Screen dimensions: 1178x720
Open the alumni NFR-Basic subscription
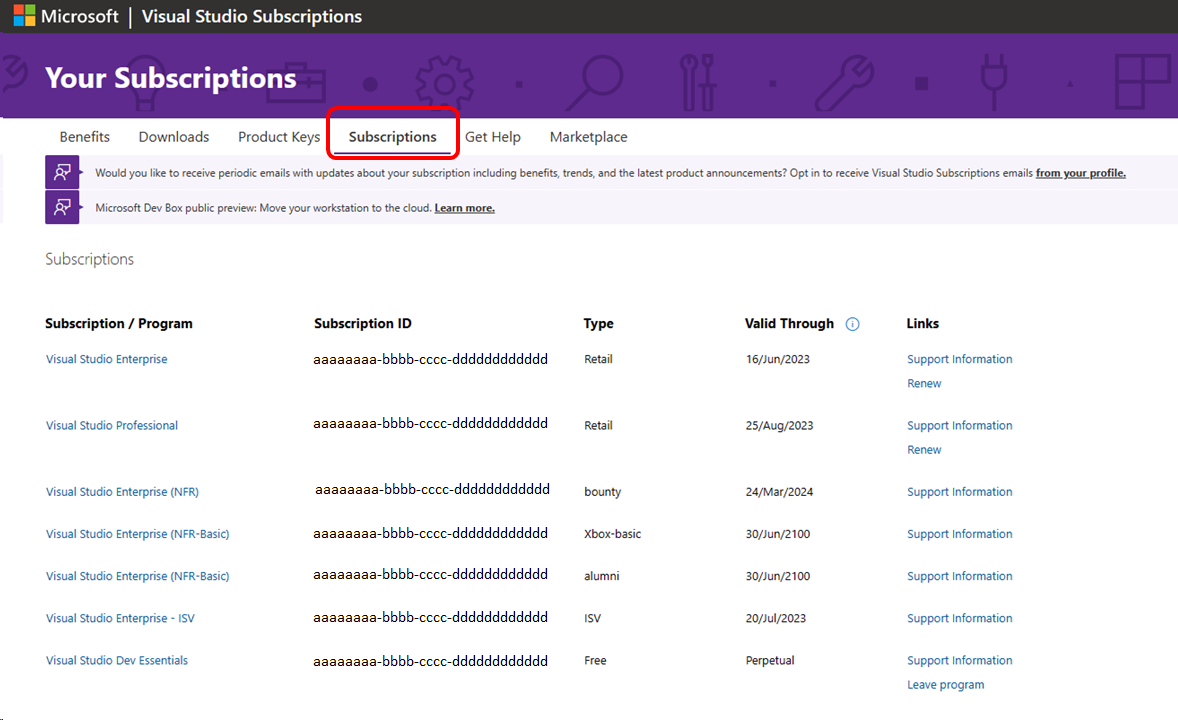coord(137,576)
